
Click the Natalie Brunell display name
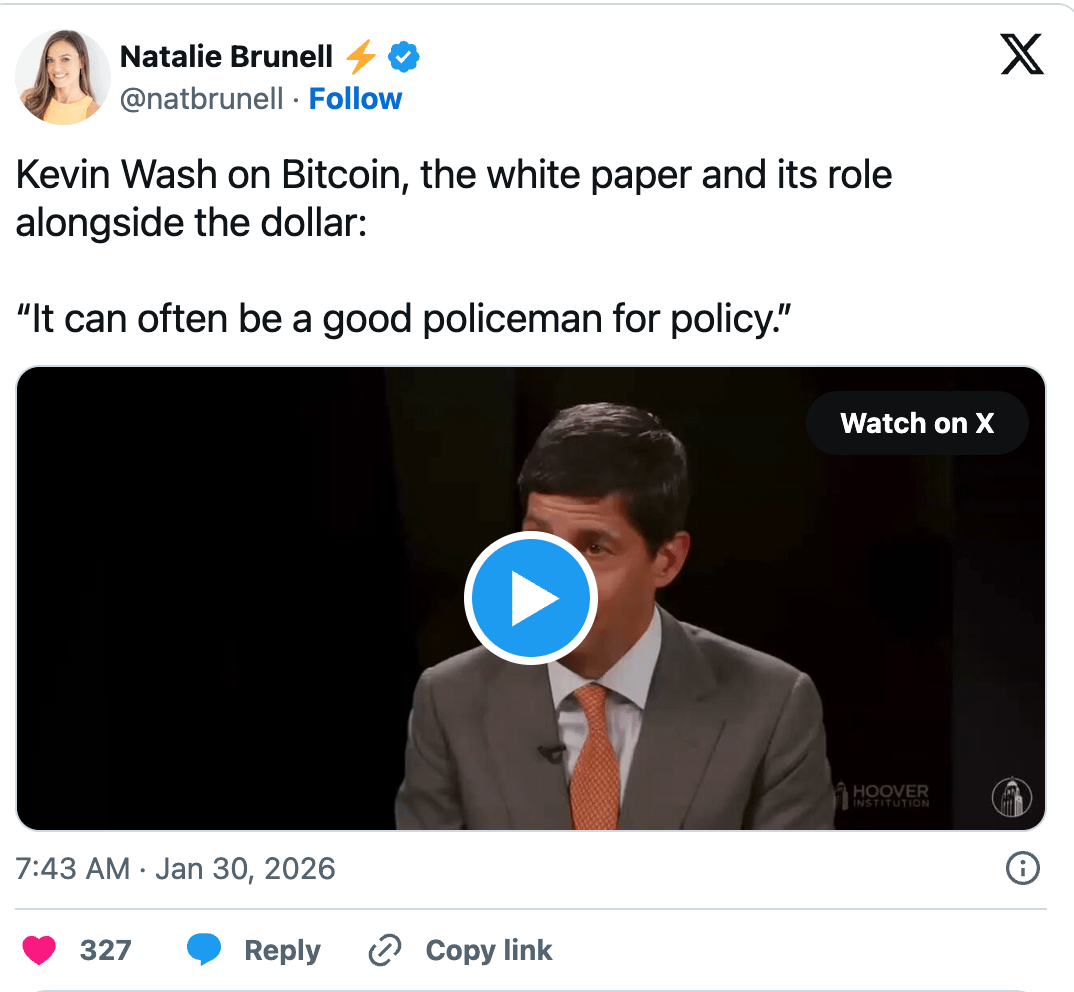click(226, 58)
